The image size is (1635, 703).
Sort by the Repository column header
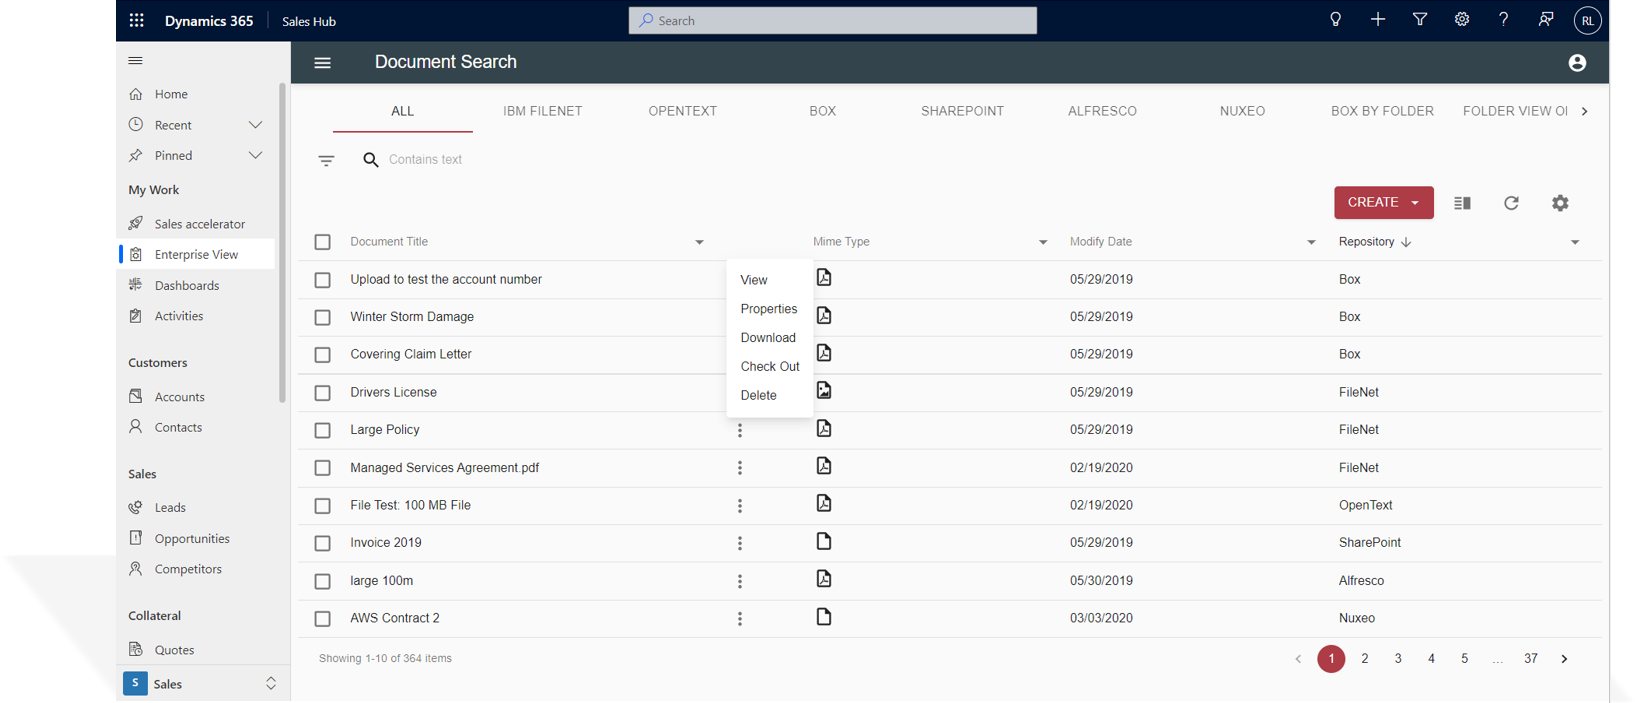coord(1375,242)
